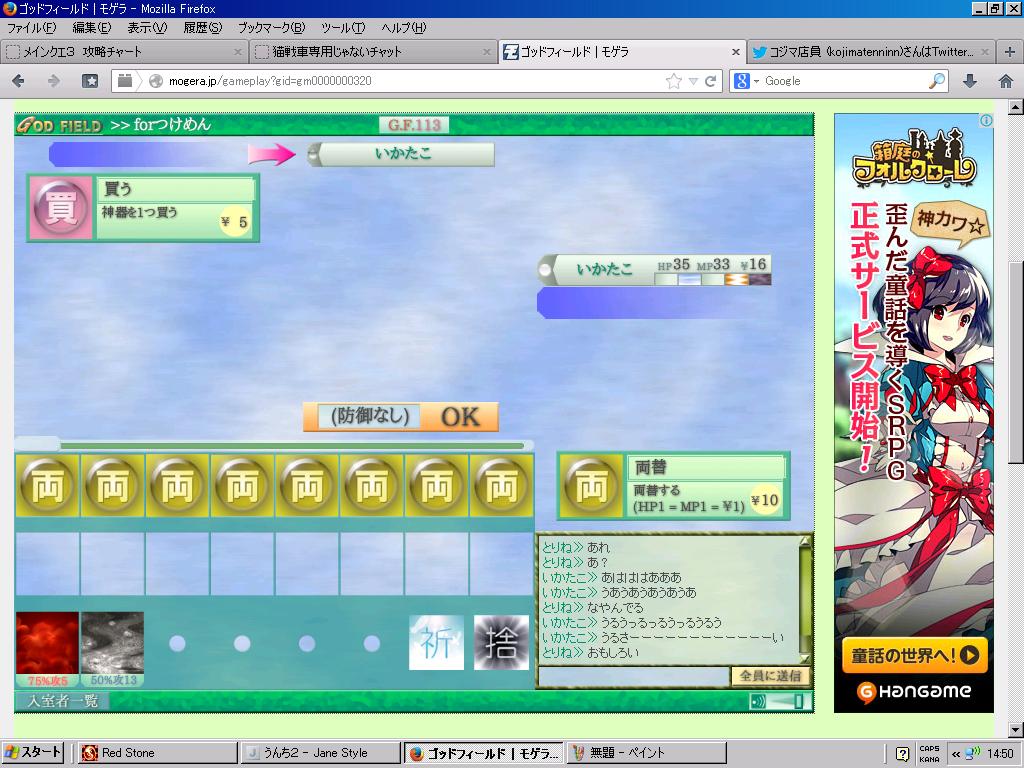Open Firefox downloads arrow icon
Image resolution: width=1024 pixels, height=768 pixels.
tap(969, 81)
